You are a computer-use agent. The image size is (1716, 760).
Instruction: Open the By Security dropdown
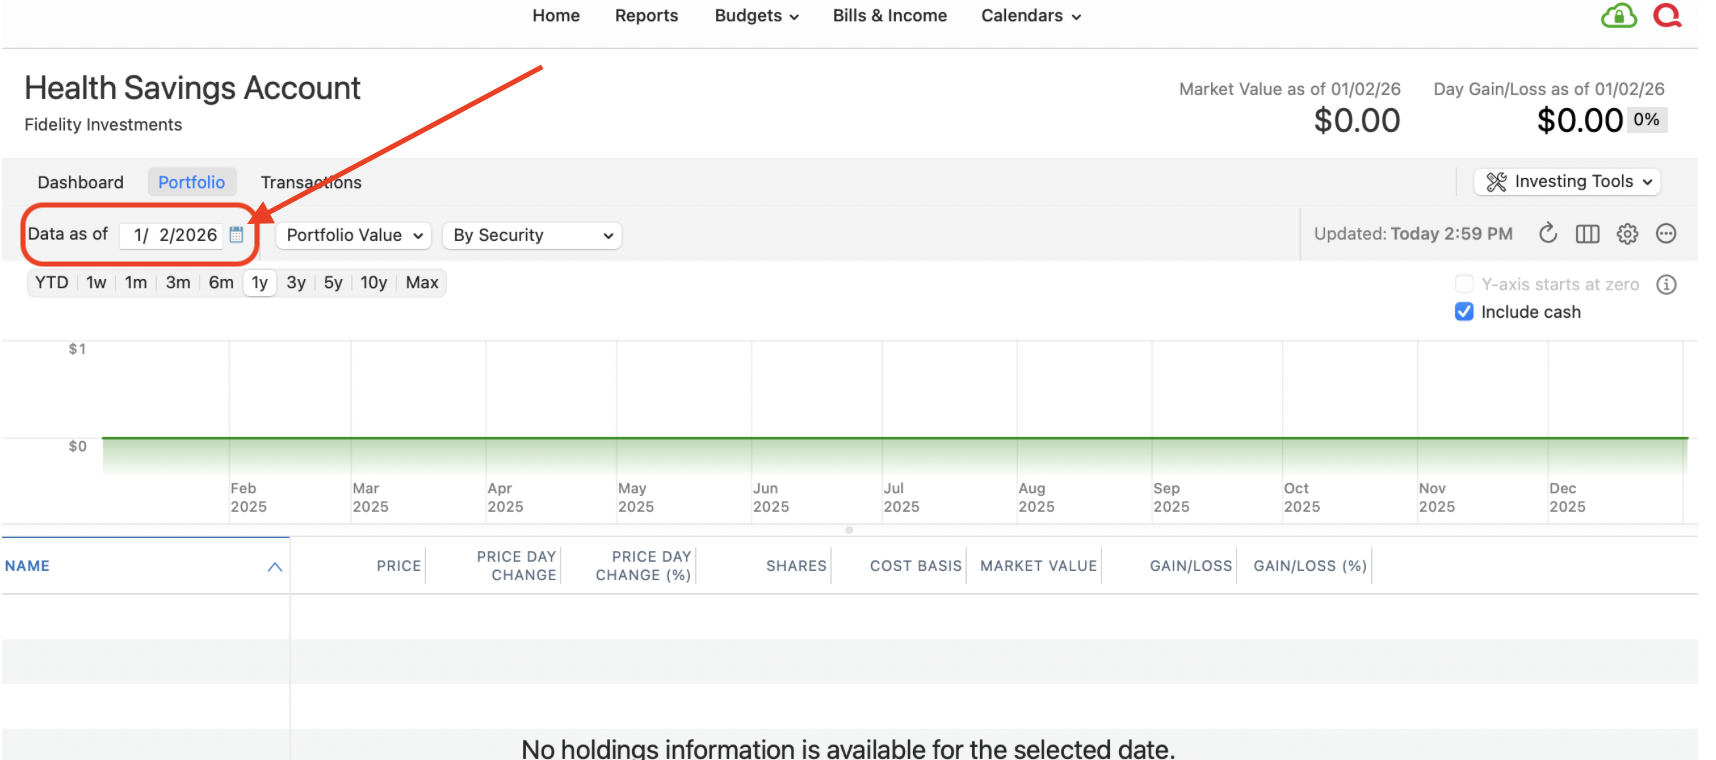click(x=532, y=235)
